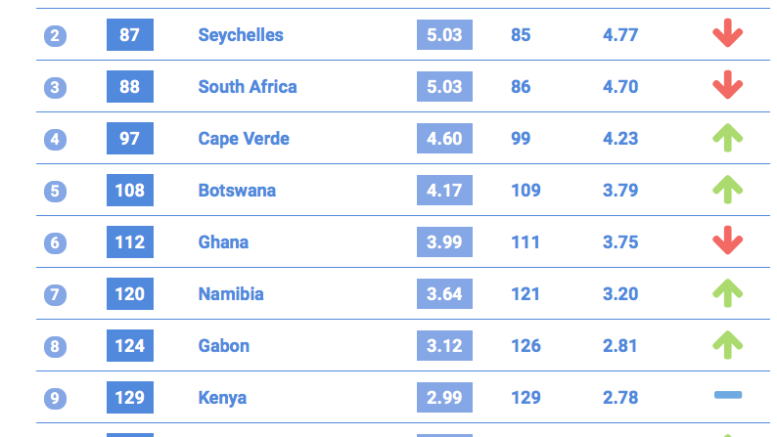Click the green up arrow for Cape Verde
The height and width of the screenshot is (437, 777).
click(727, 137)
